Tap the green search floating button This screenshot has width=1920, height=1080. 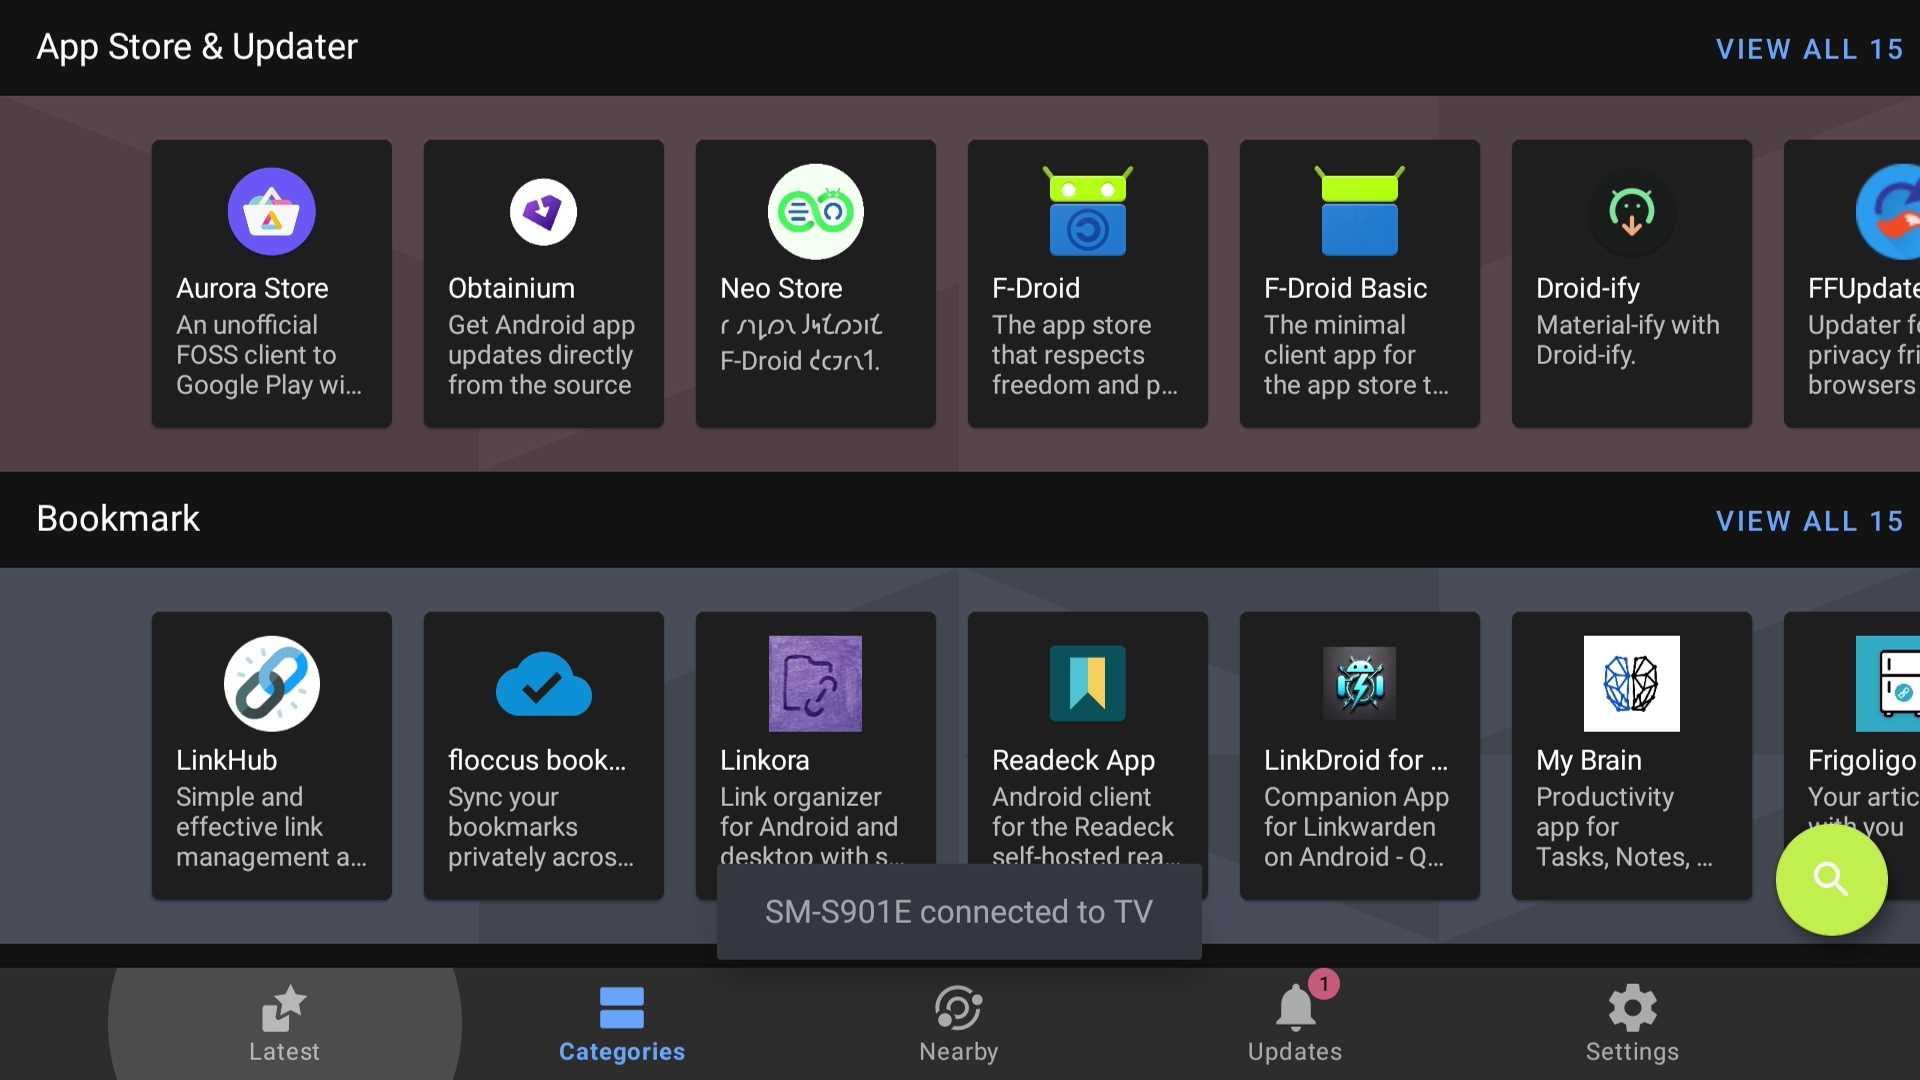pos(1831,880)
